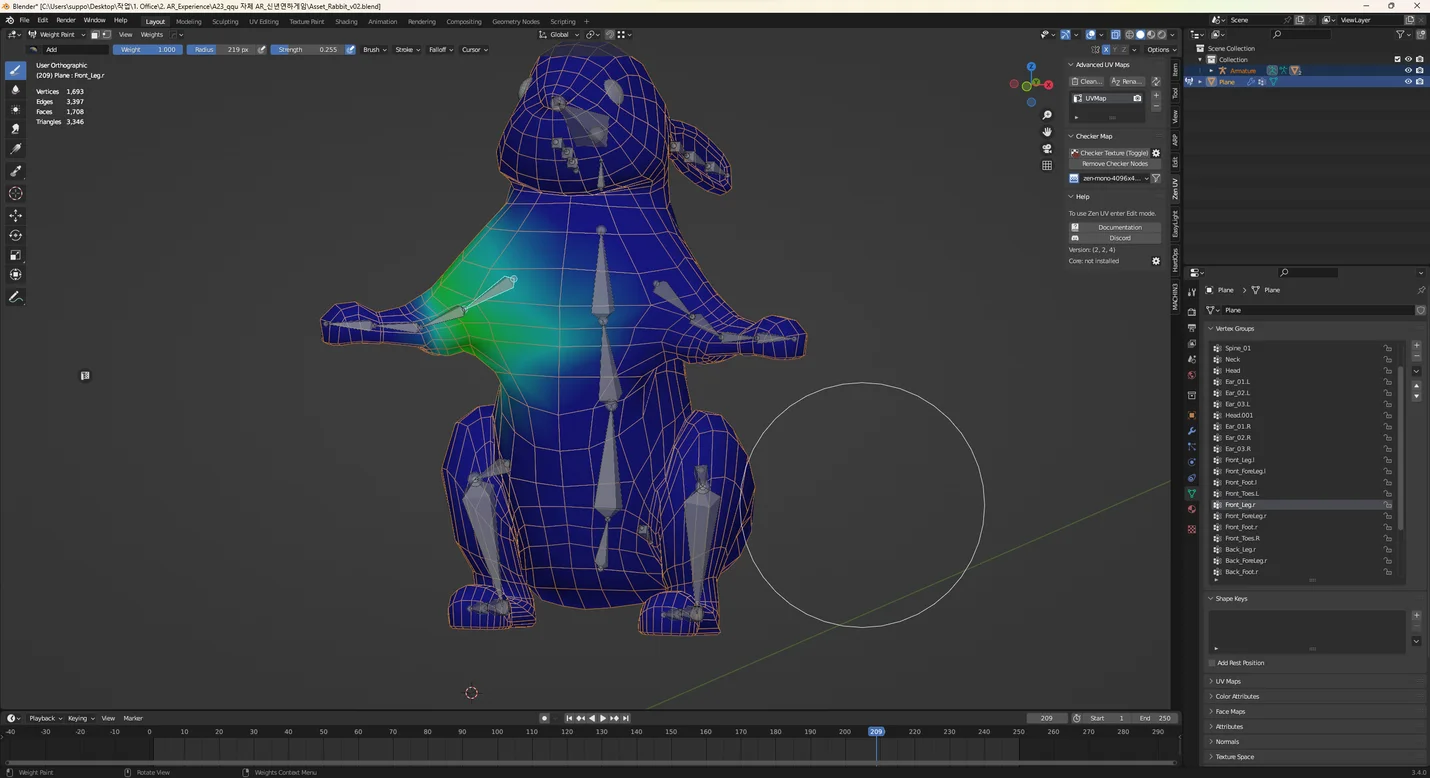The width and height of the screenshot is (1430, 778).
Task: Expand the UV Maps panel
Action: (1227, 681)
